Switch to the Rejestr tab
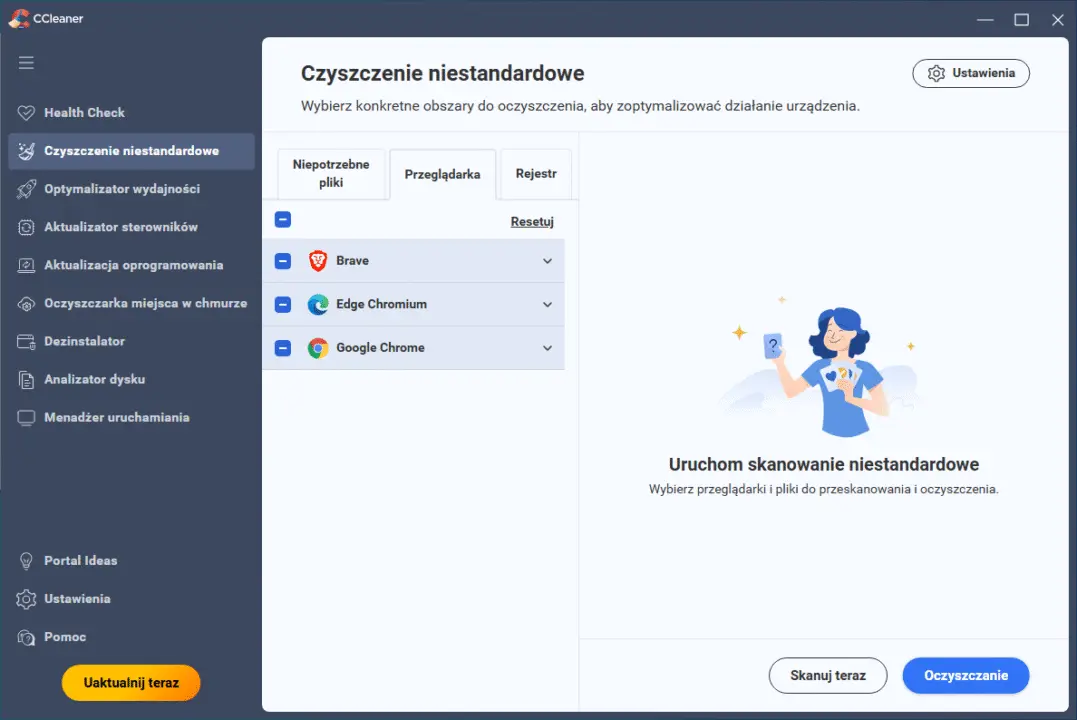Screen dimensions: 1077x720 536,174
